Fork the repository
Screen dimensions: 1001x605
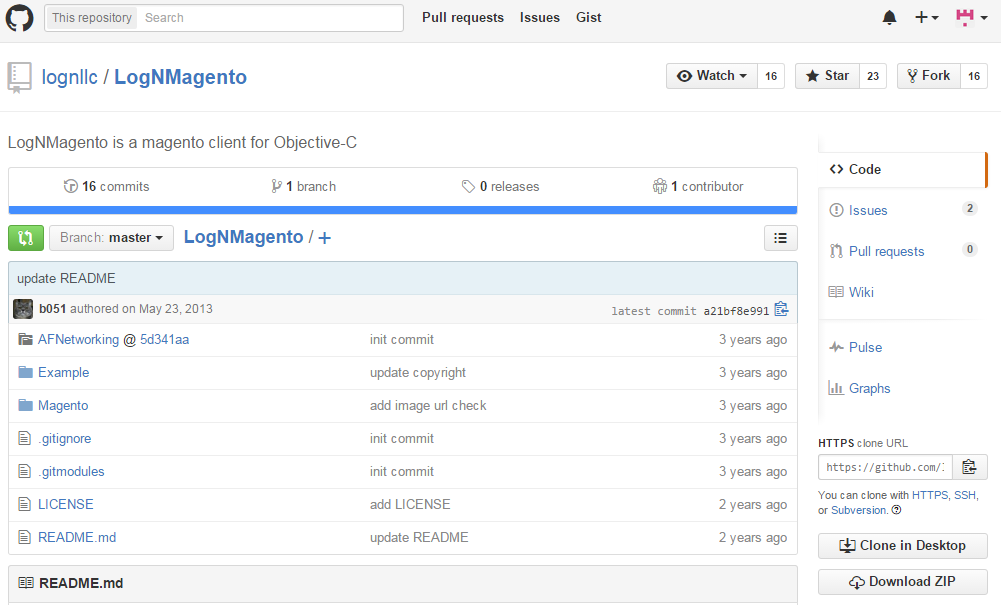pyautogui.click(x=928, y=76)
